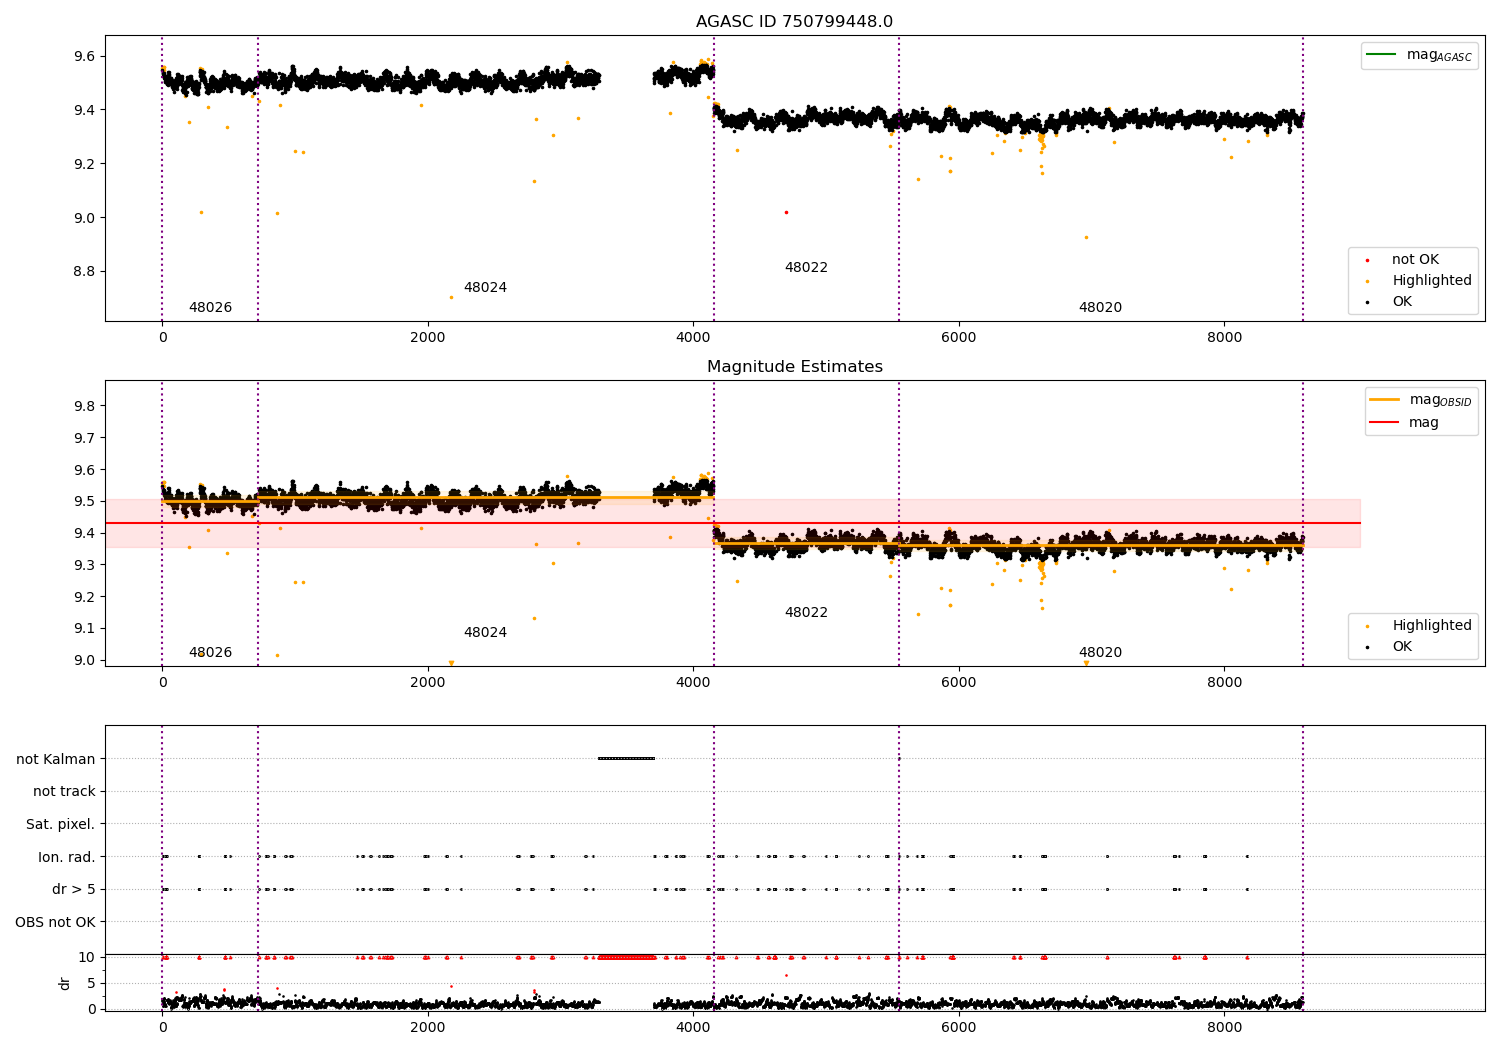This screenshot has height=1050, width=1500.
Task: Click the 'dr > 5' row label
Action: (x=73, y=890)
